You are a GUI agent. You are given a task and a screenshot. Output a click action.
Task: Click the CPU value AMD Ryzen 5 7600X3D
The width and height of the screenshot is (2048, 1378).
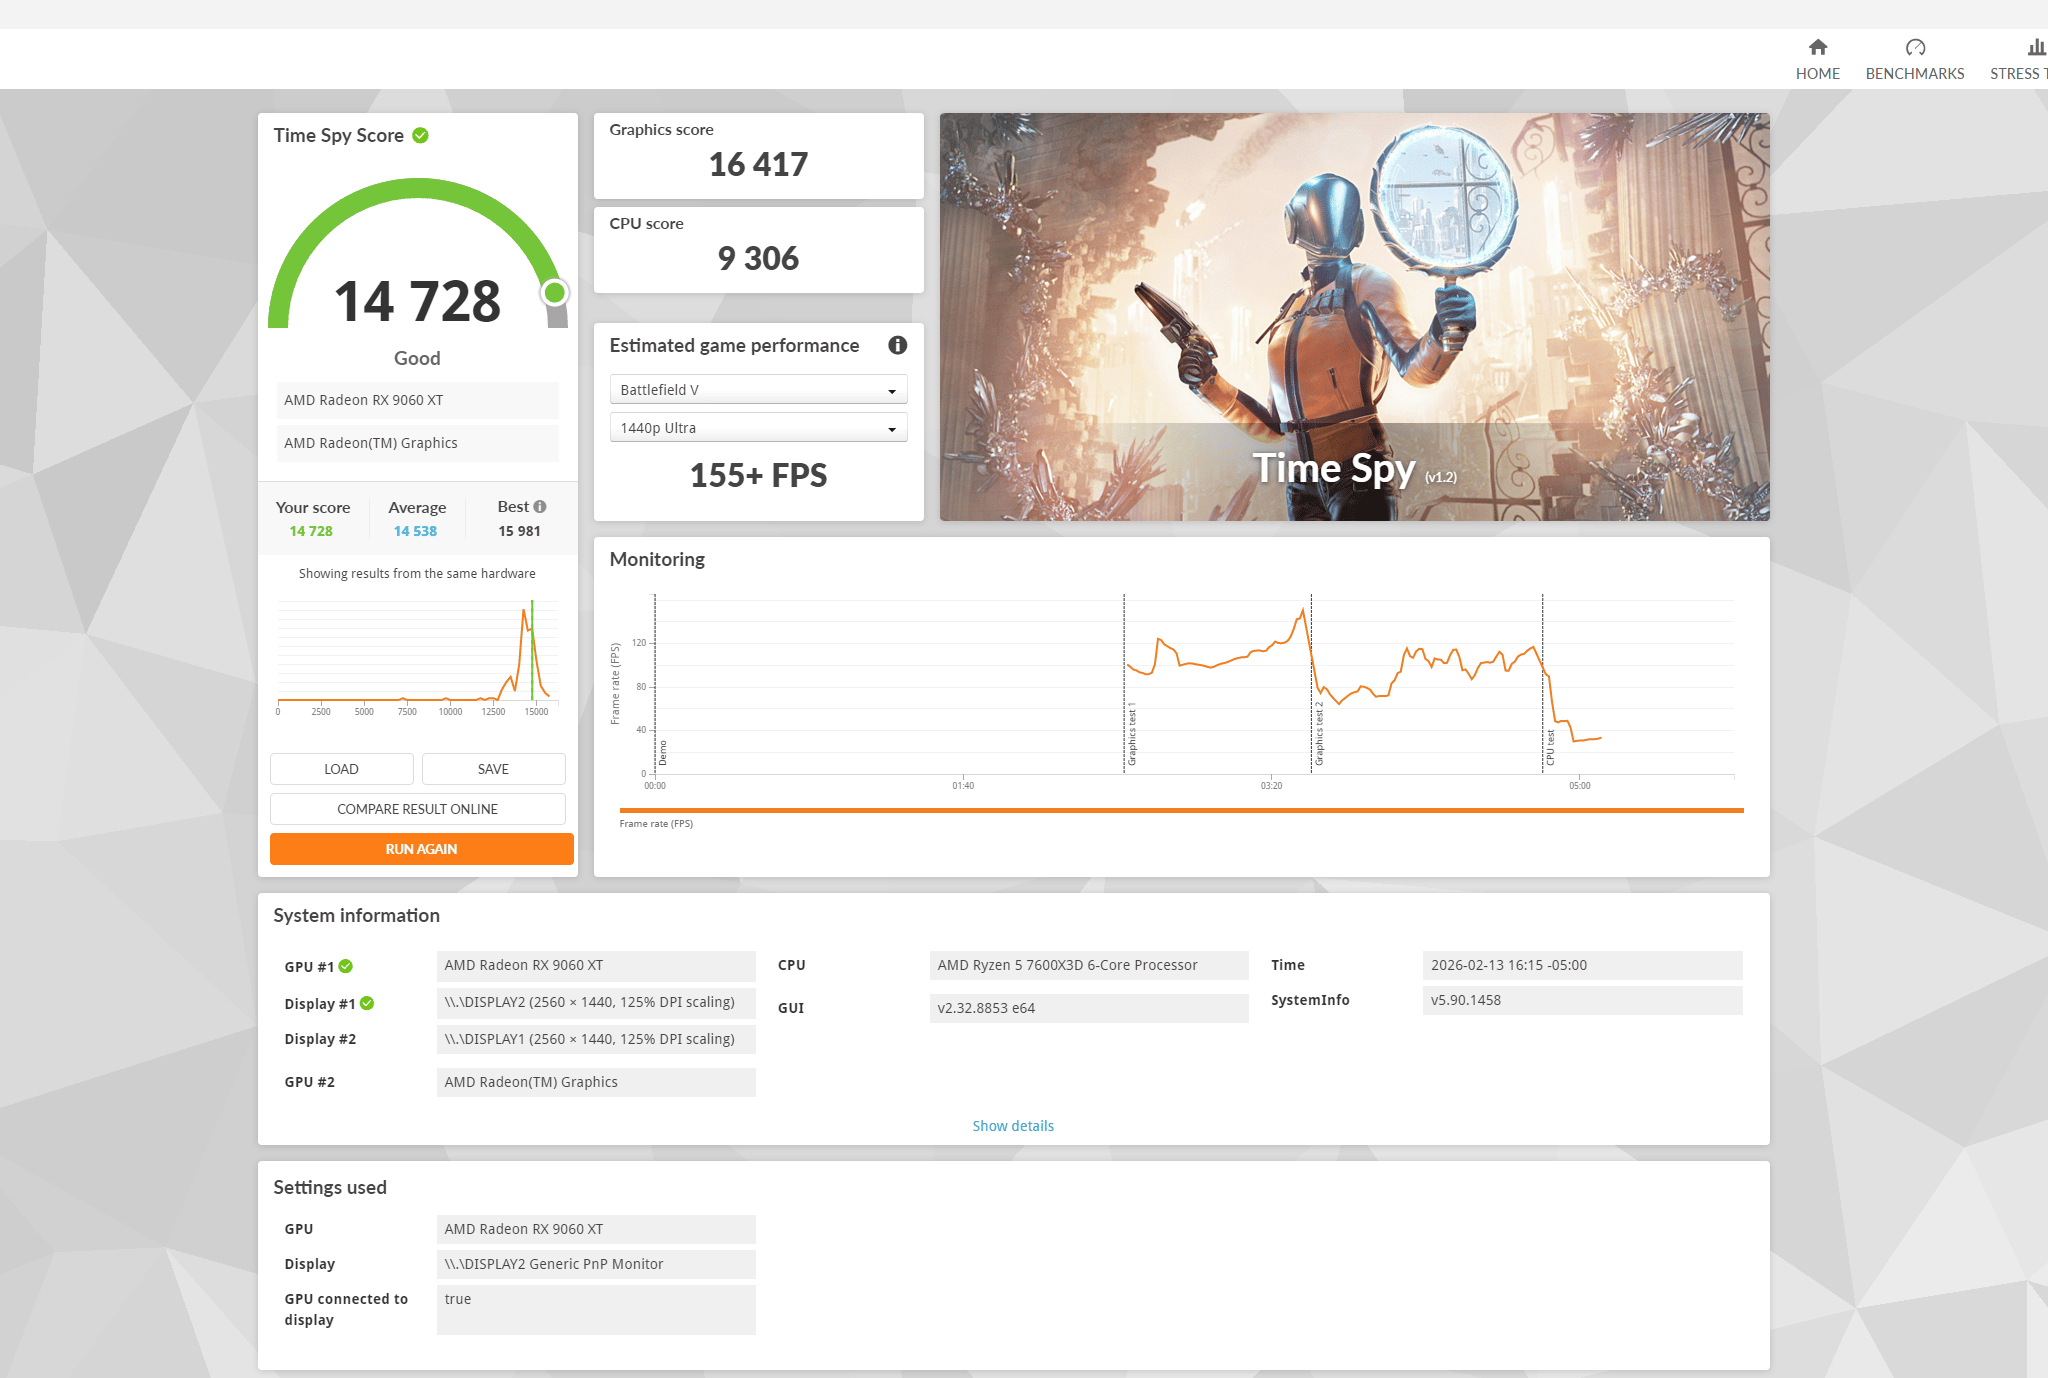(x=1088, y=965)
